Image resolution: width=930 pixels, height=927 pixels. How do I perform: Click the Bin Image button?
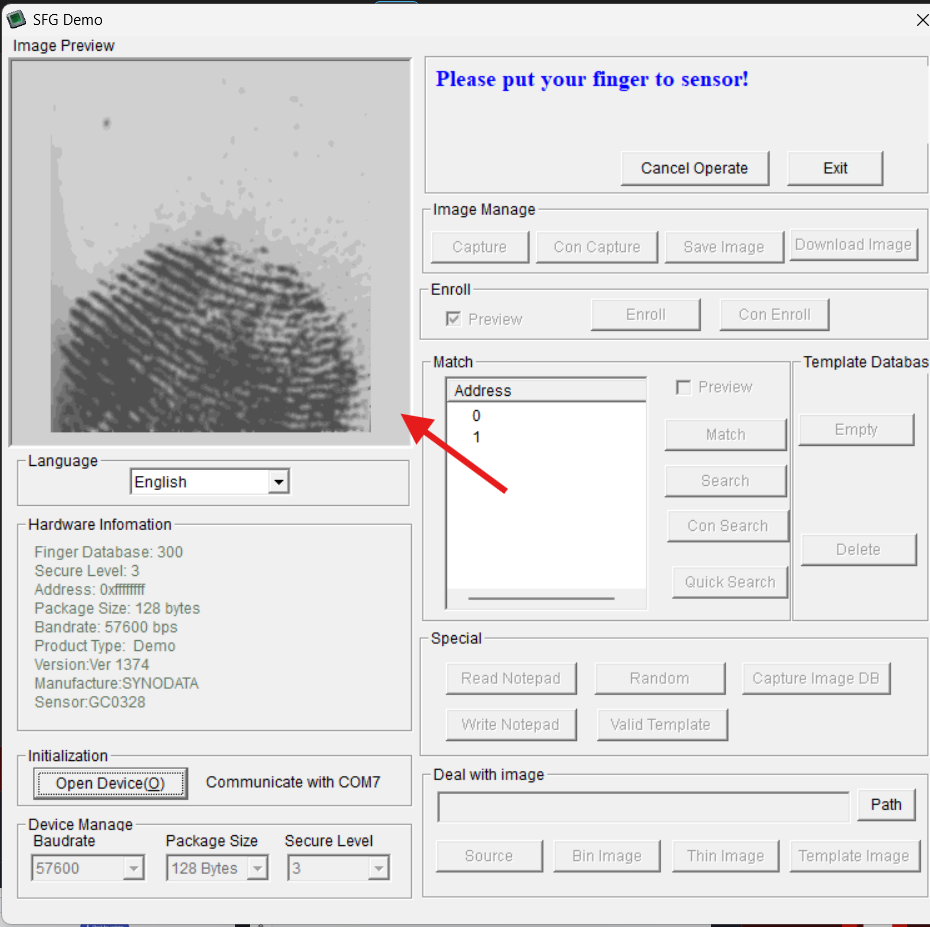click(x=606, y=856)
